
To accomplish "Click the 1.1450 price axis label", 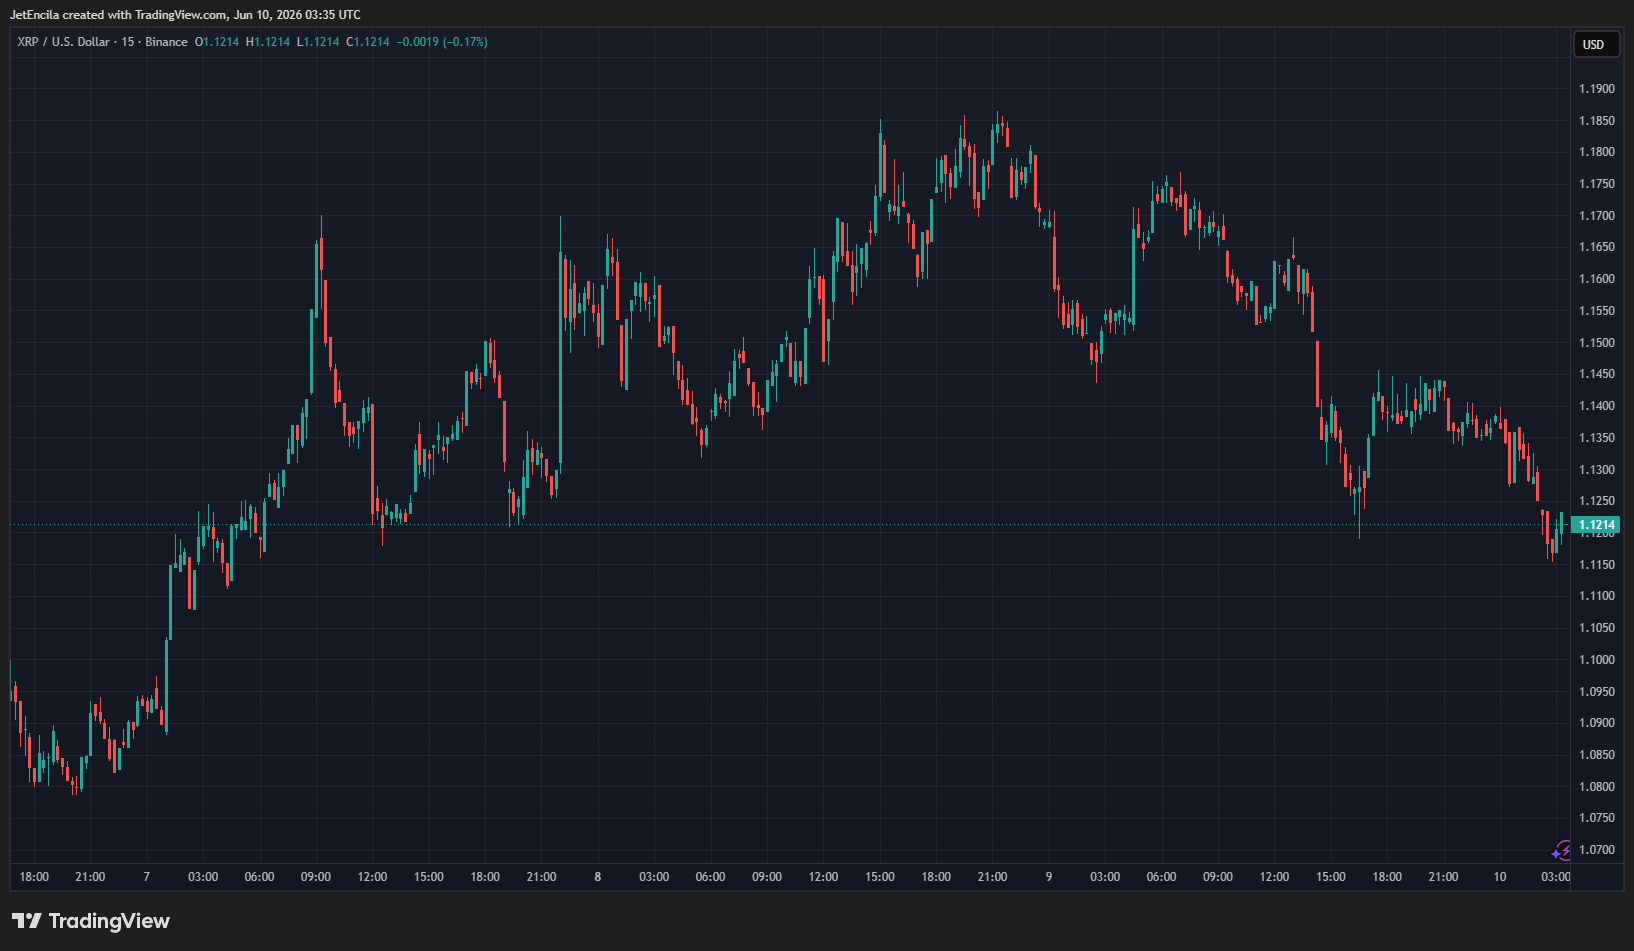I will 1597,374.
